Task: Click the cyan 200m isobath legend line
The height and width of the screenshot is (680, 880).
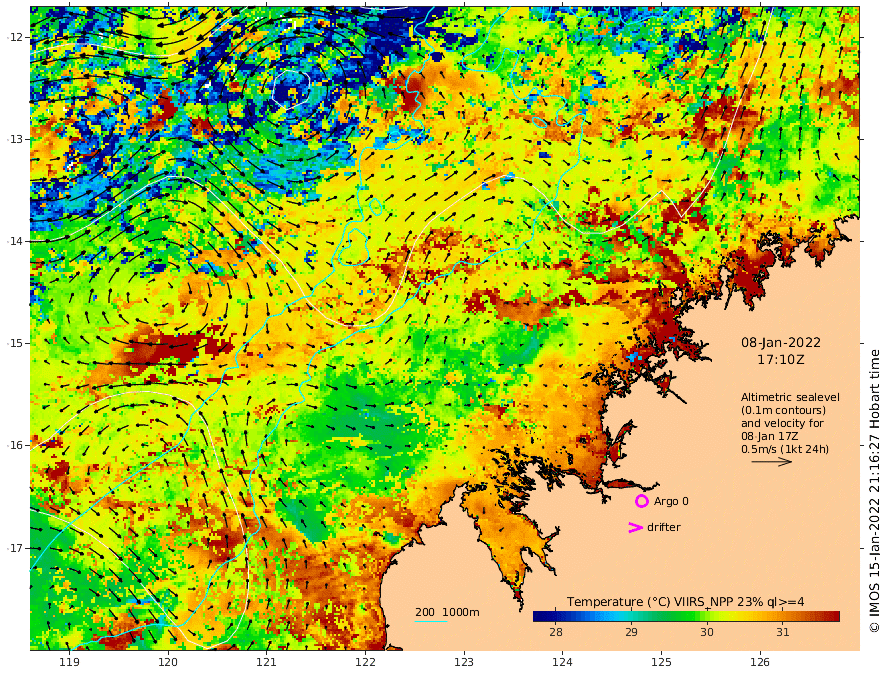Action: click(431, 621)
